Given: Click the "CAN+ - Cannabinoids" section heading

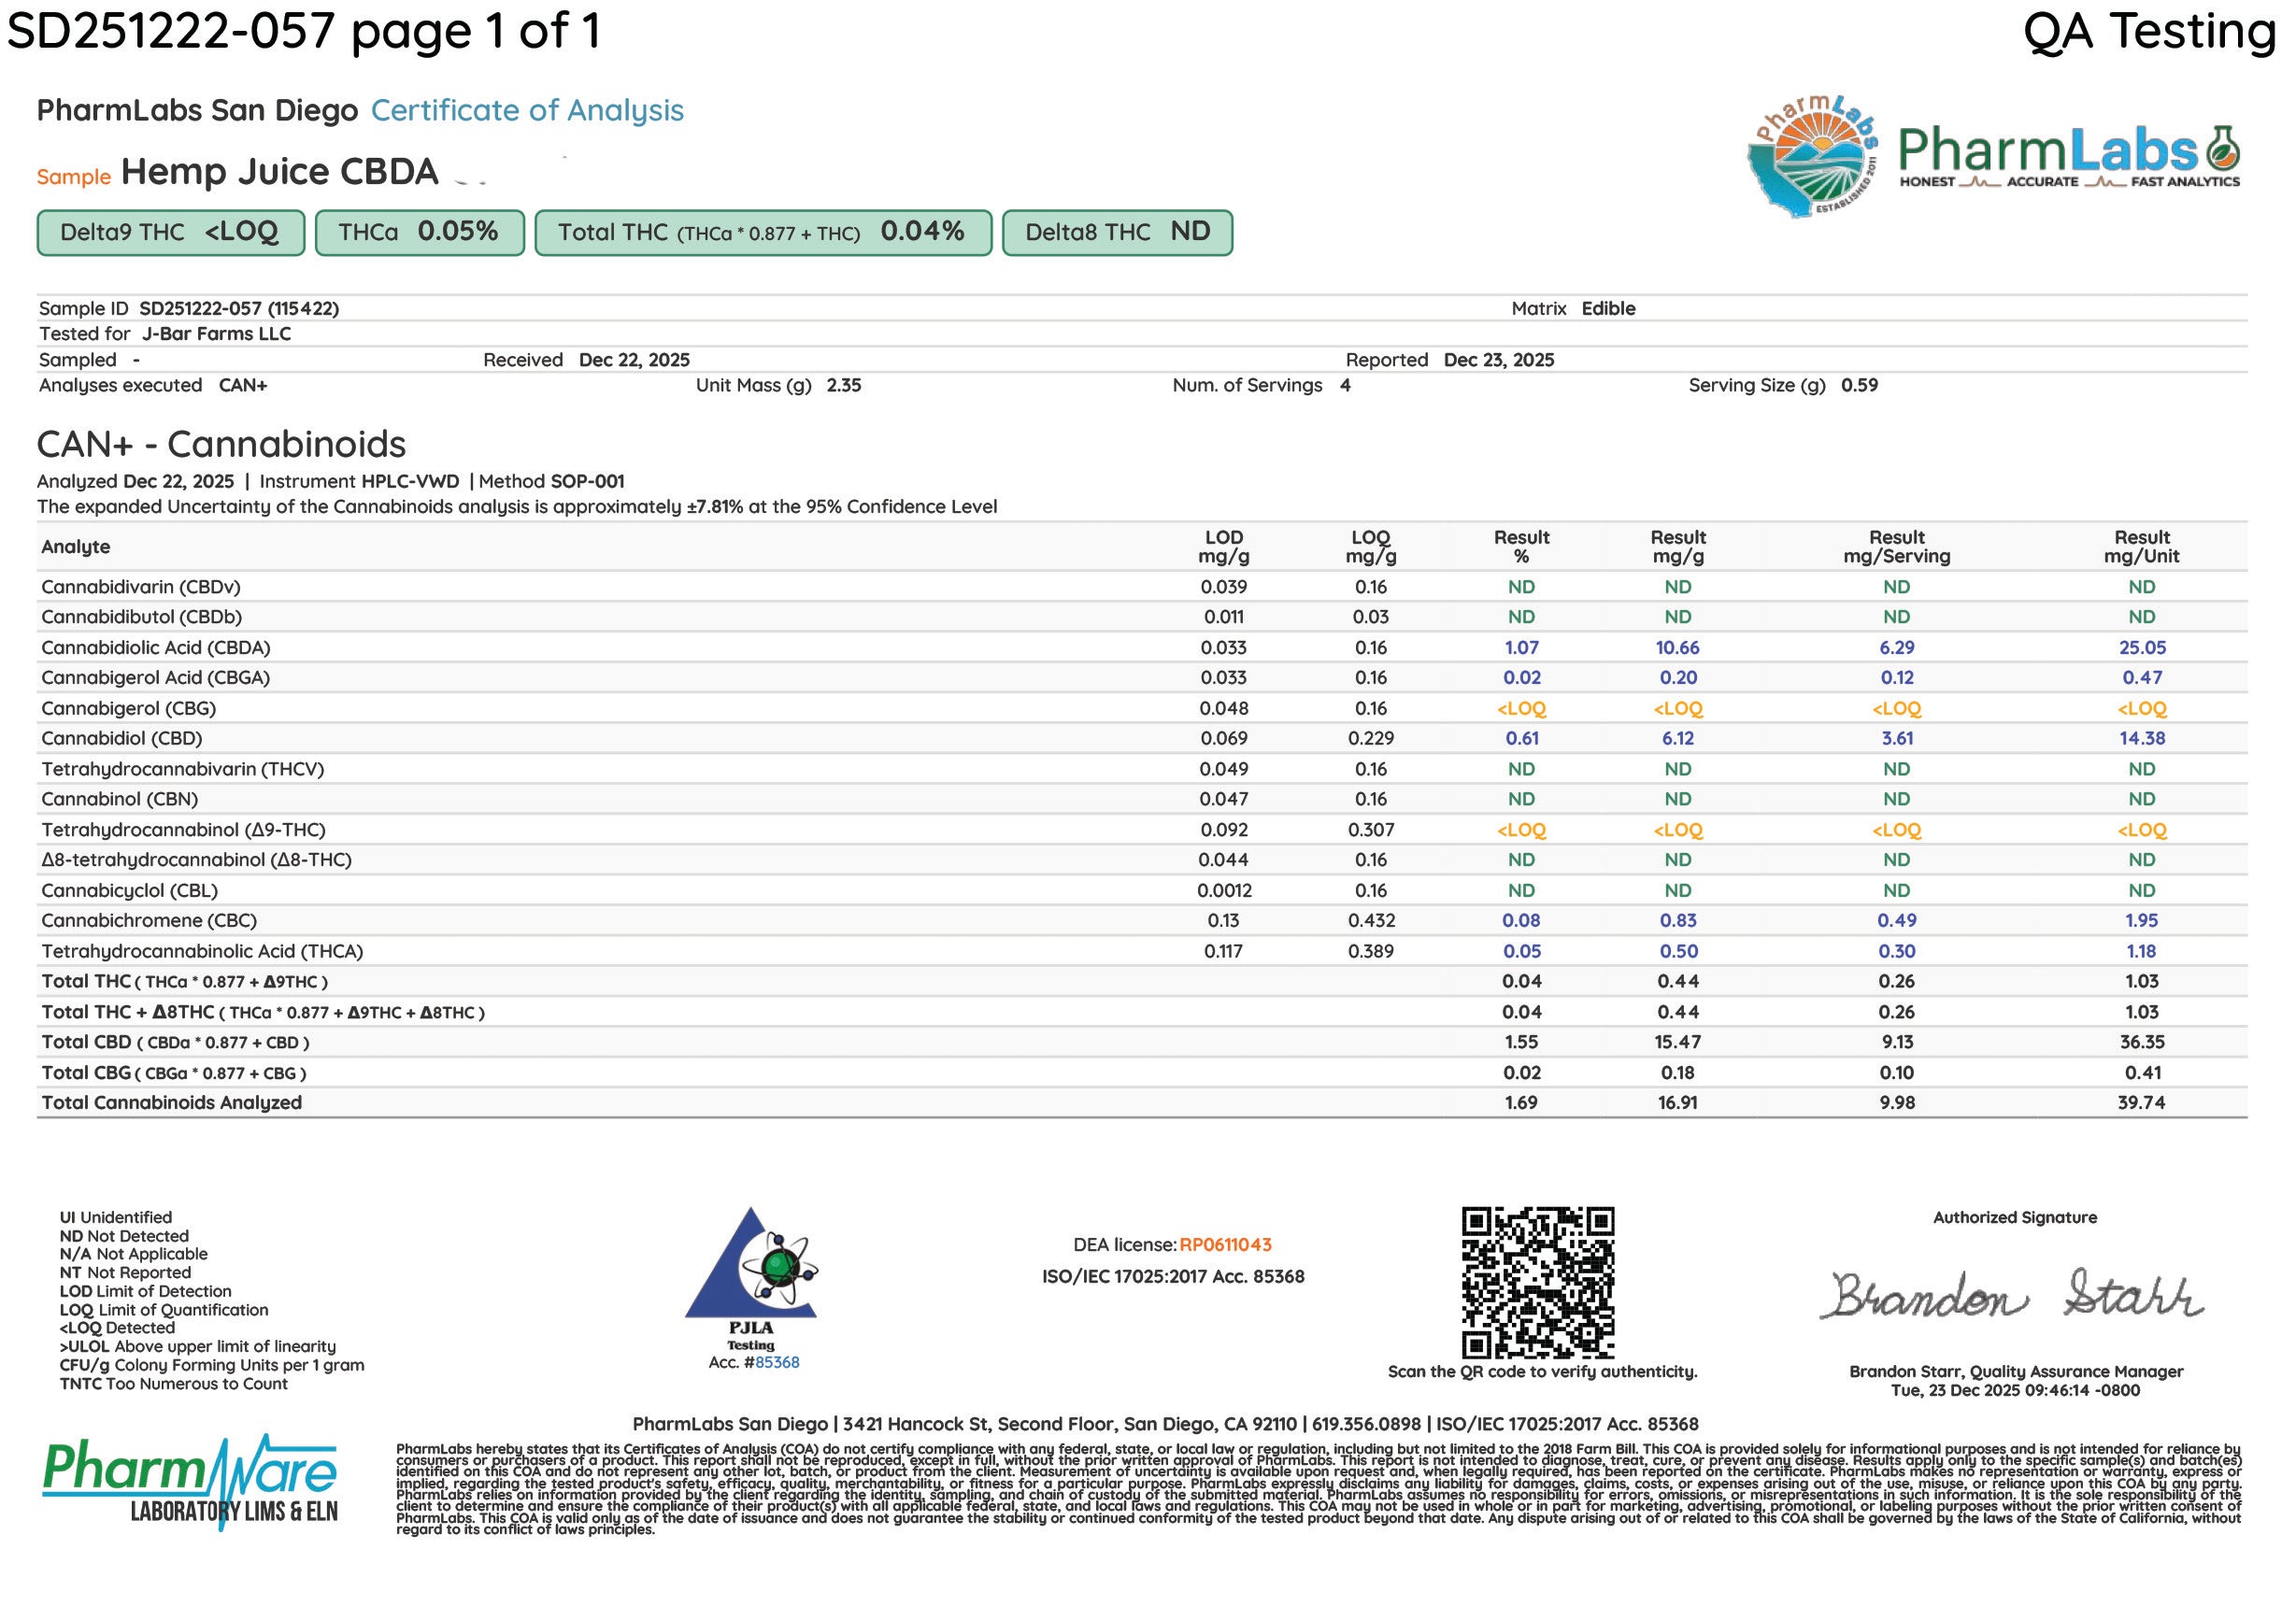Looking at the screenshot, I should point(222,444).
